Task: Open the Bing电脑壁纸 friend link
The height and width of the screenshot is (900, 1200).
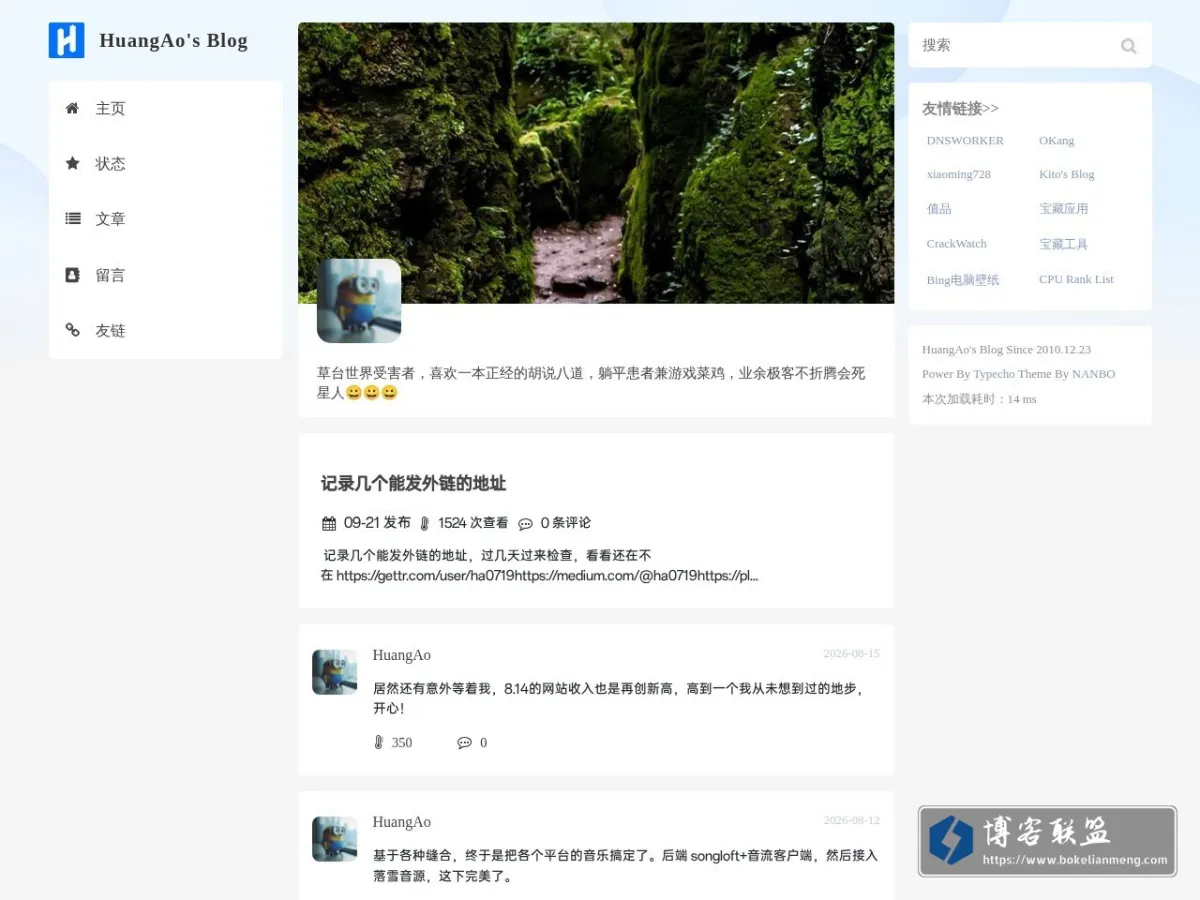Action: coord(963,280)
